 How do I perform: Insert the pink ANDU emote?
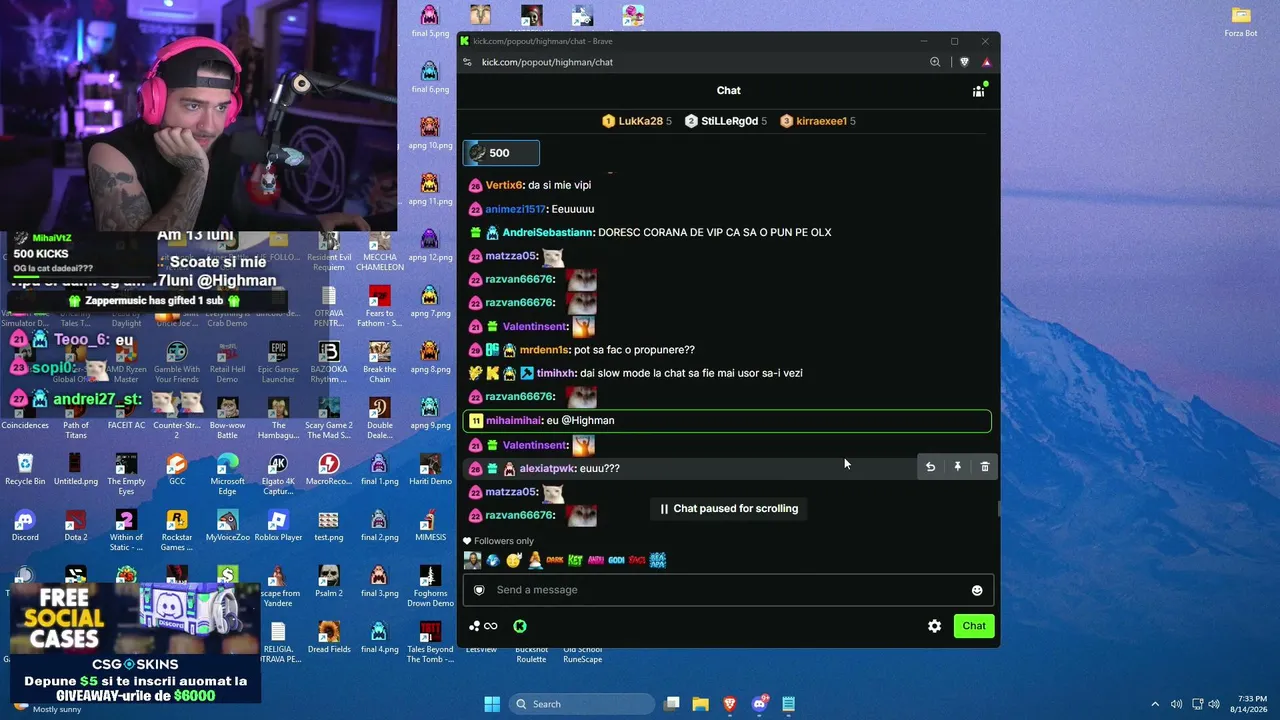[x=596, y=560]
